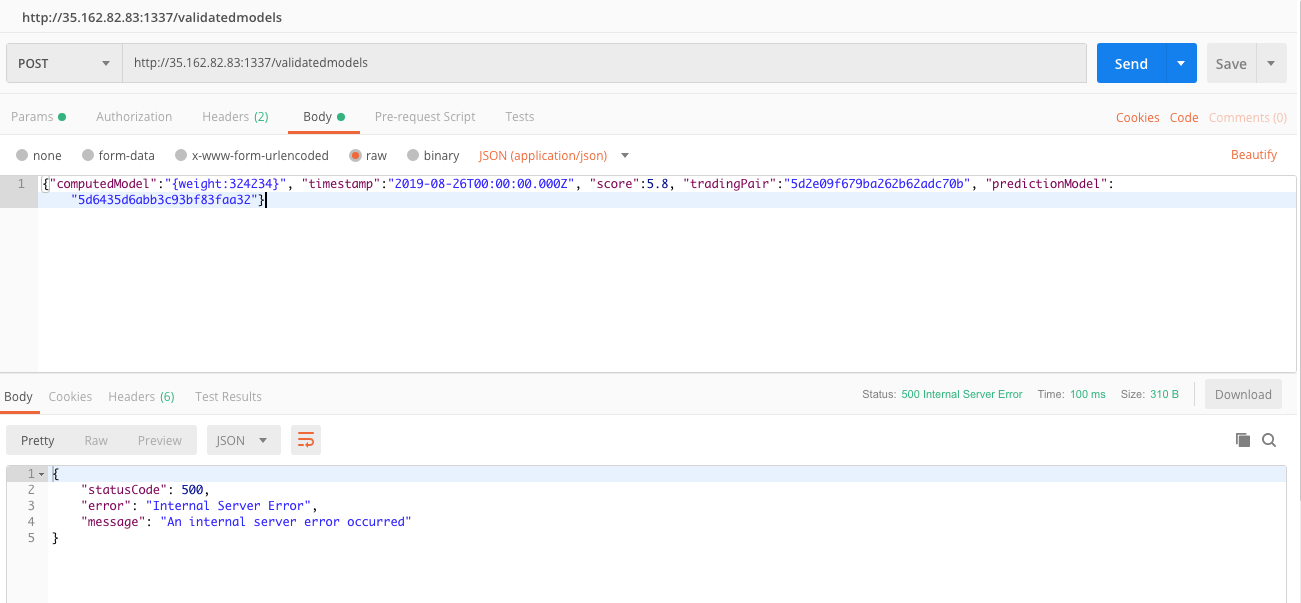Switch to the response Body tab

(19, 397)
